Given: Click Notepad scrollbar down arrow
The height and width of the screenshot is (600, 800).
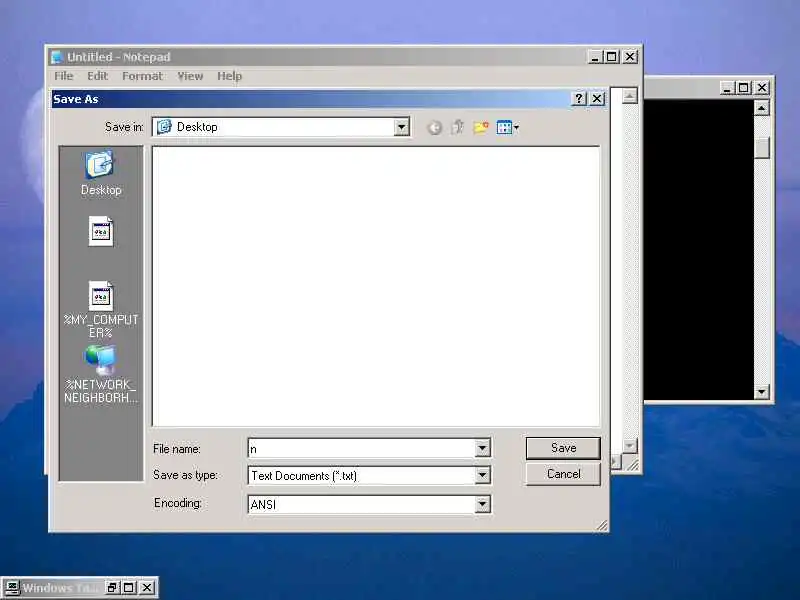Looking at the screenshot, I should click(x=630, y=445).
